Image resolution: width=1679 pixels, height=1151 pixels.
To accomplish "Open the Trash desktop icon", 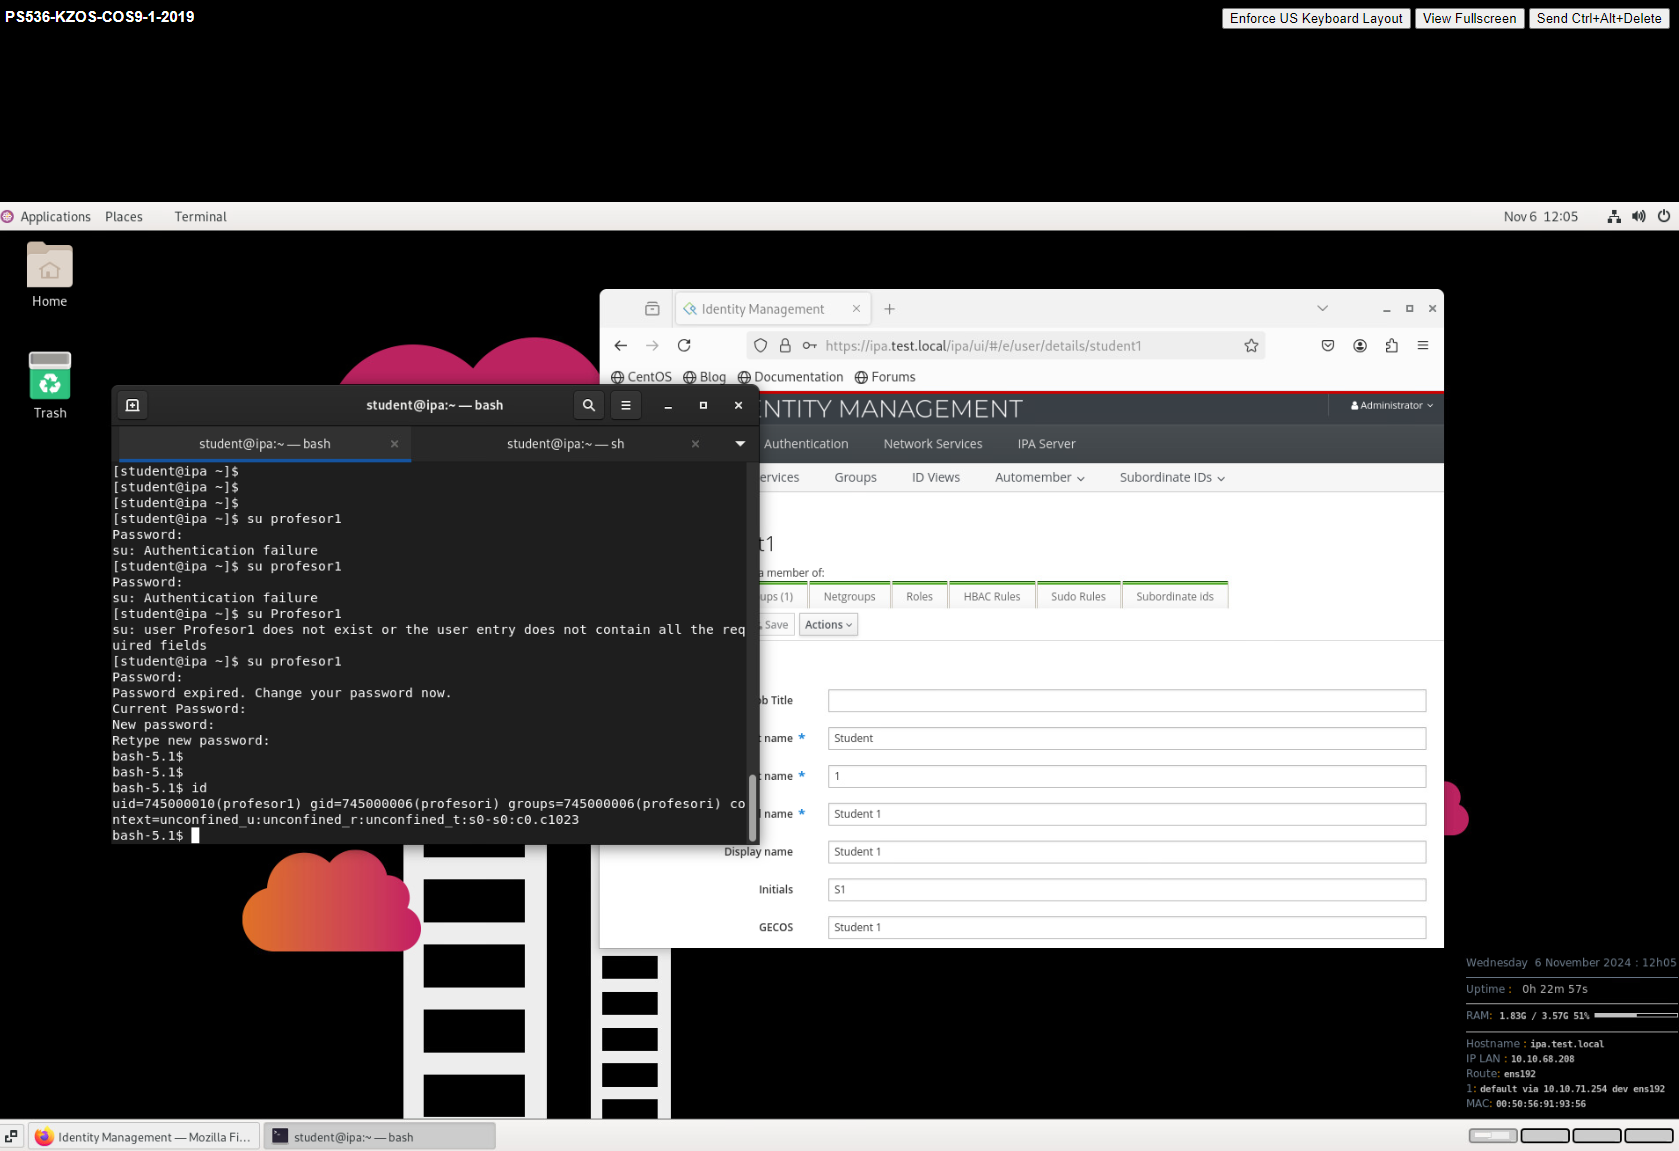I will [49, 385].
